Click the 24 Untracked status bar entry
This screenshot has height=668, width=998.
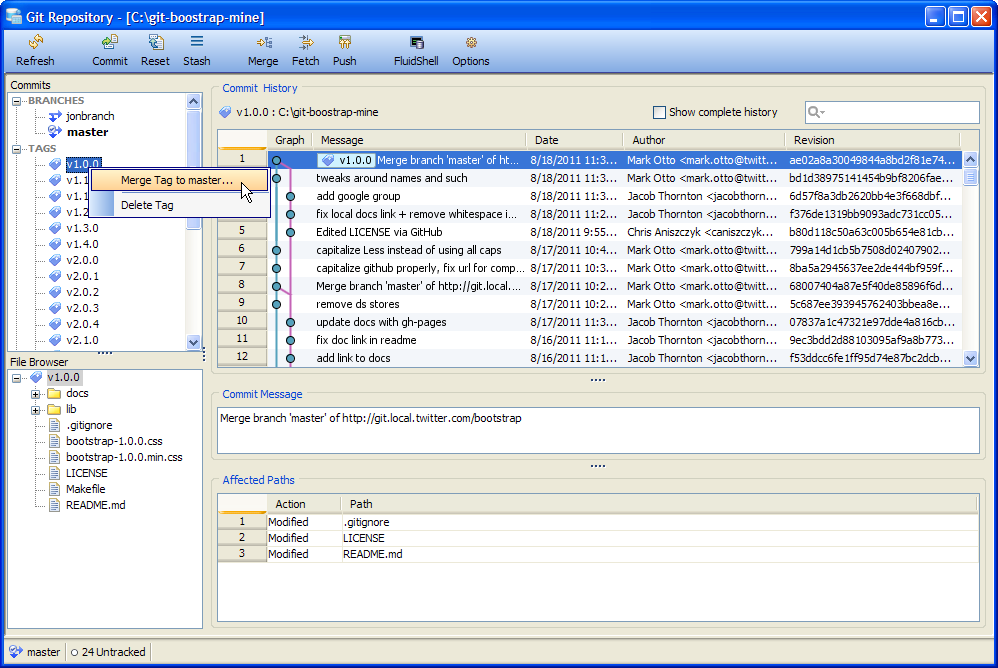point(108,652)
